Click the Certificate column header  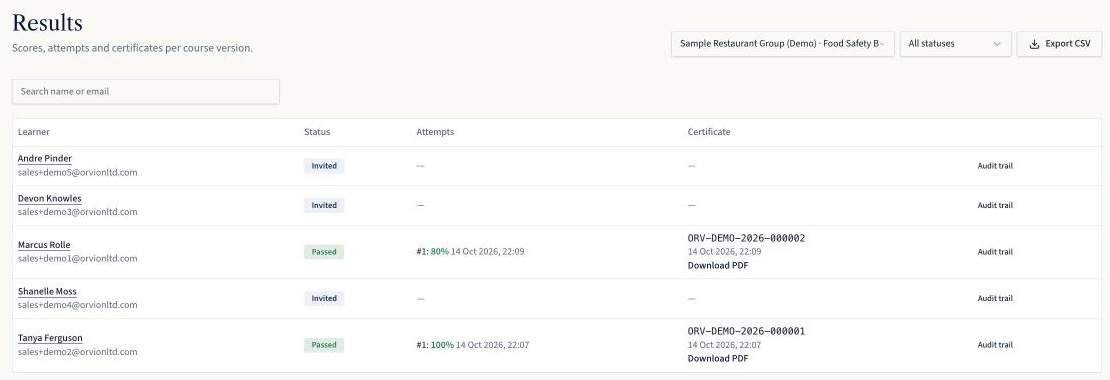tap(709, 132)
